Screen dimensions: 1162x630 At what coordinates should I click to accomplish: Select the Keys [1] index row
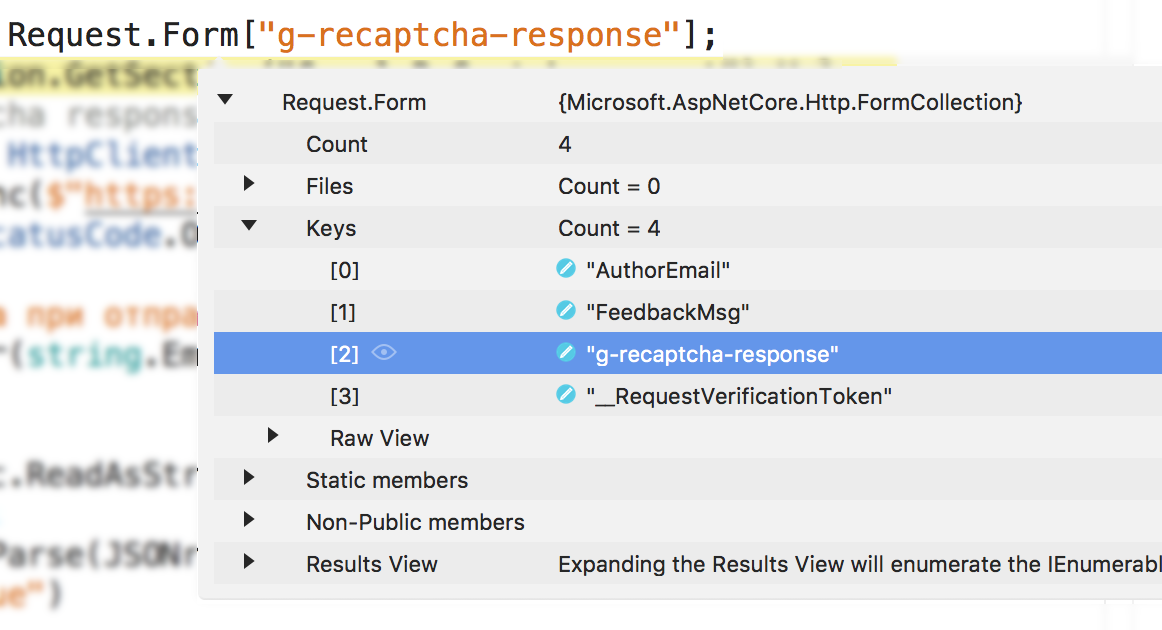pos(342,313)
